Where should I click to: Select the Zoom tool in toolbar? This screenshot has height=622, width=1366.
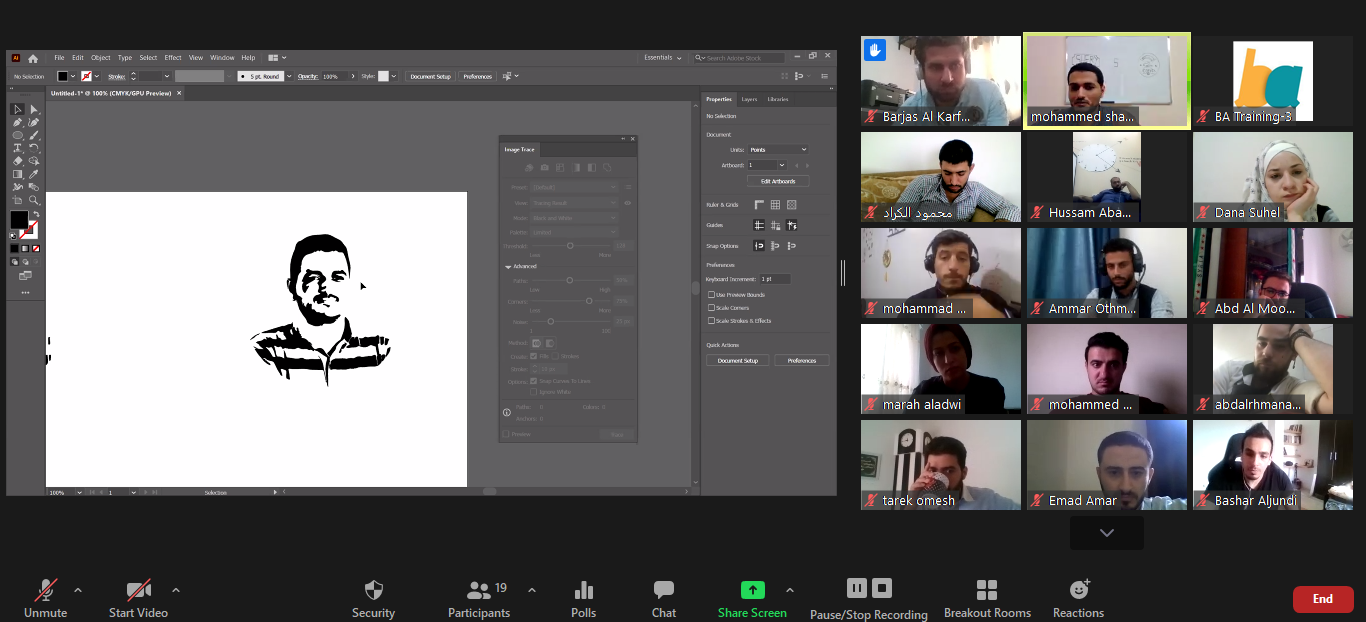click(34, 200)
